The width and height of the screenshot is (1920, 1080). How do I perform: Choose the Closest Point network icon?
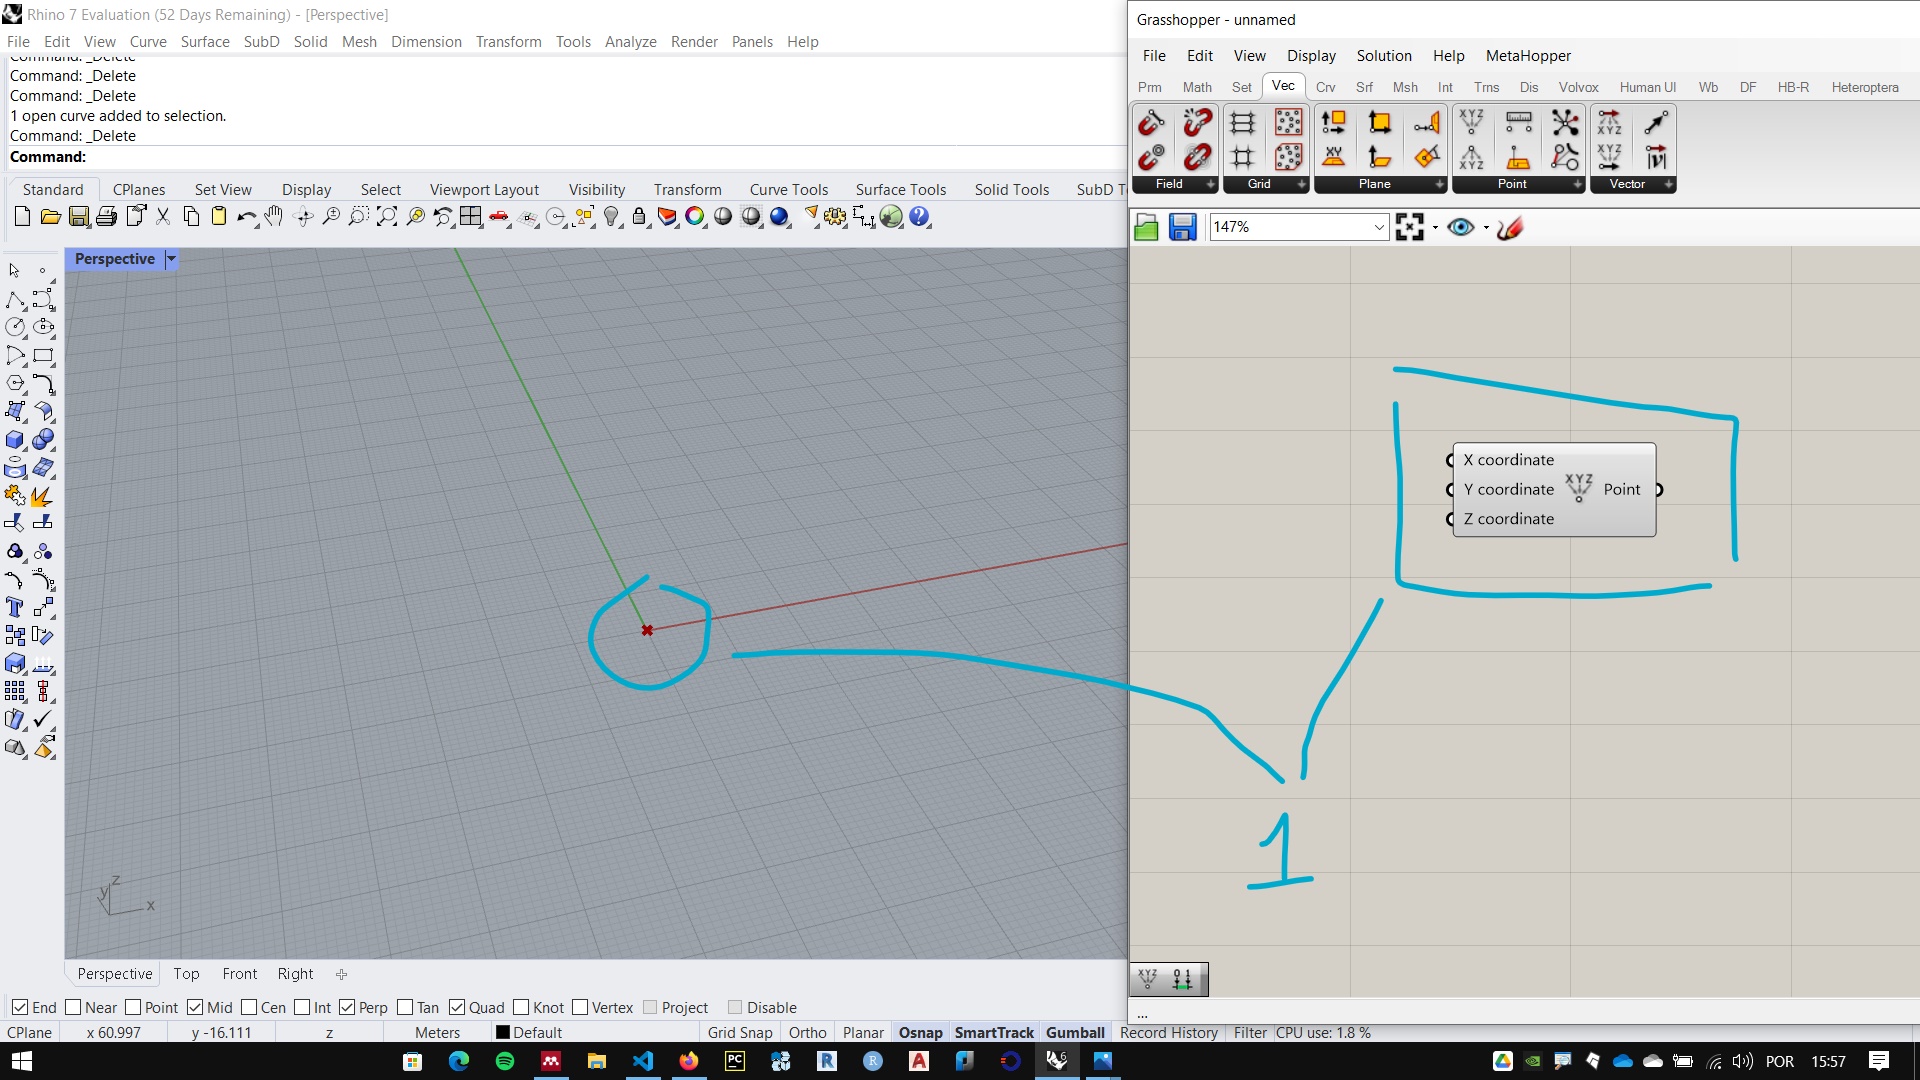[x=1565, y=123]
